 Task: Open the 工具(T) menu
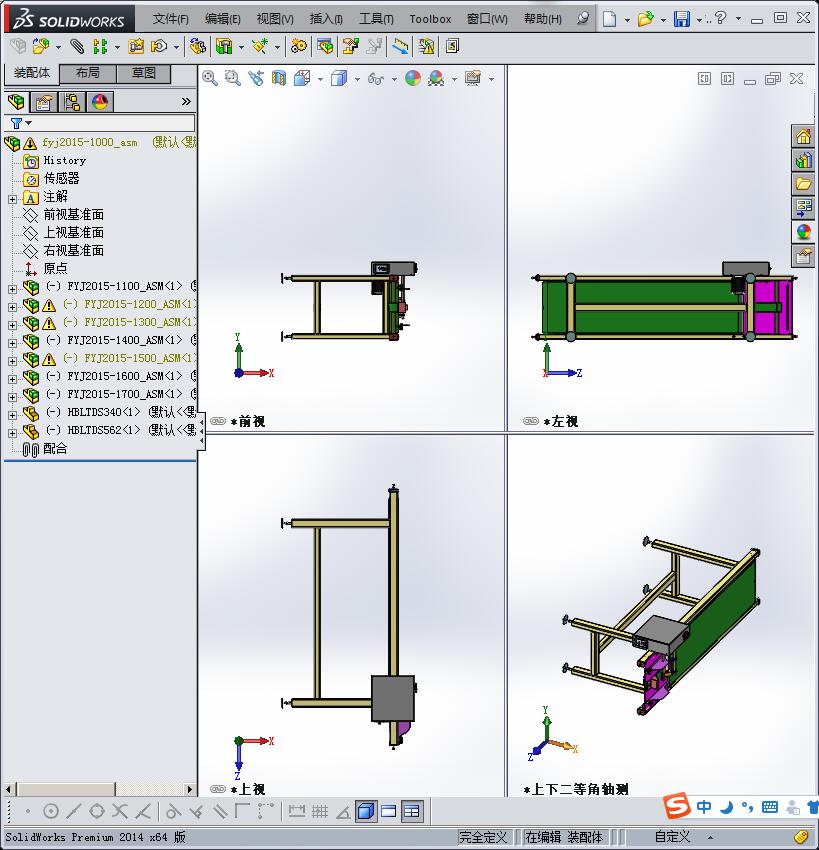(376, 19)
